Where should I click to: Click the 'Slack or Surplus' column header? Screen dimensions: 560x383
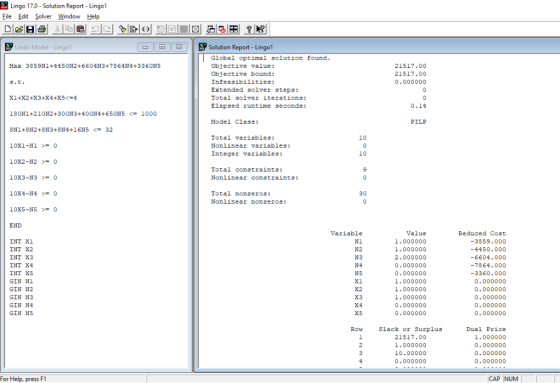[x=410, y=329]
